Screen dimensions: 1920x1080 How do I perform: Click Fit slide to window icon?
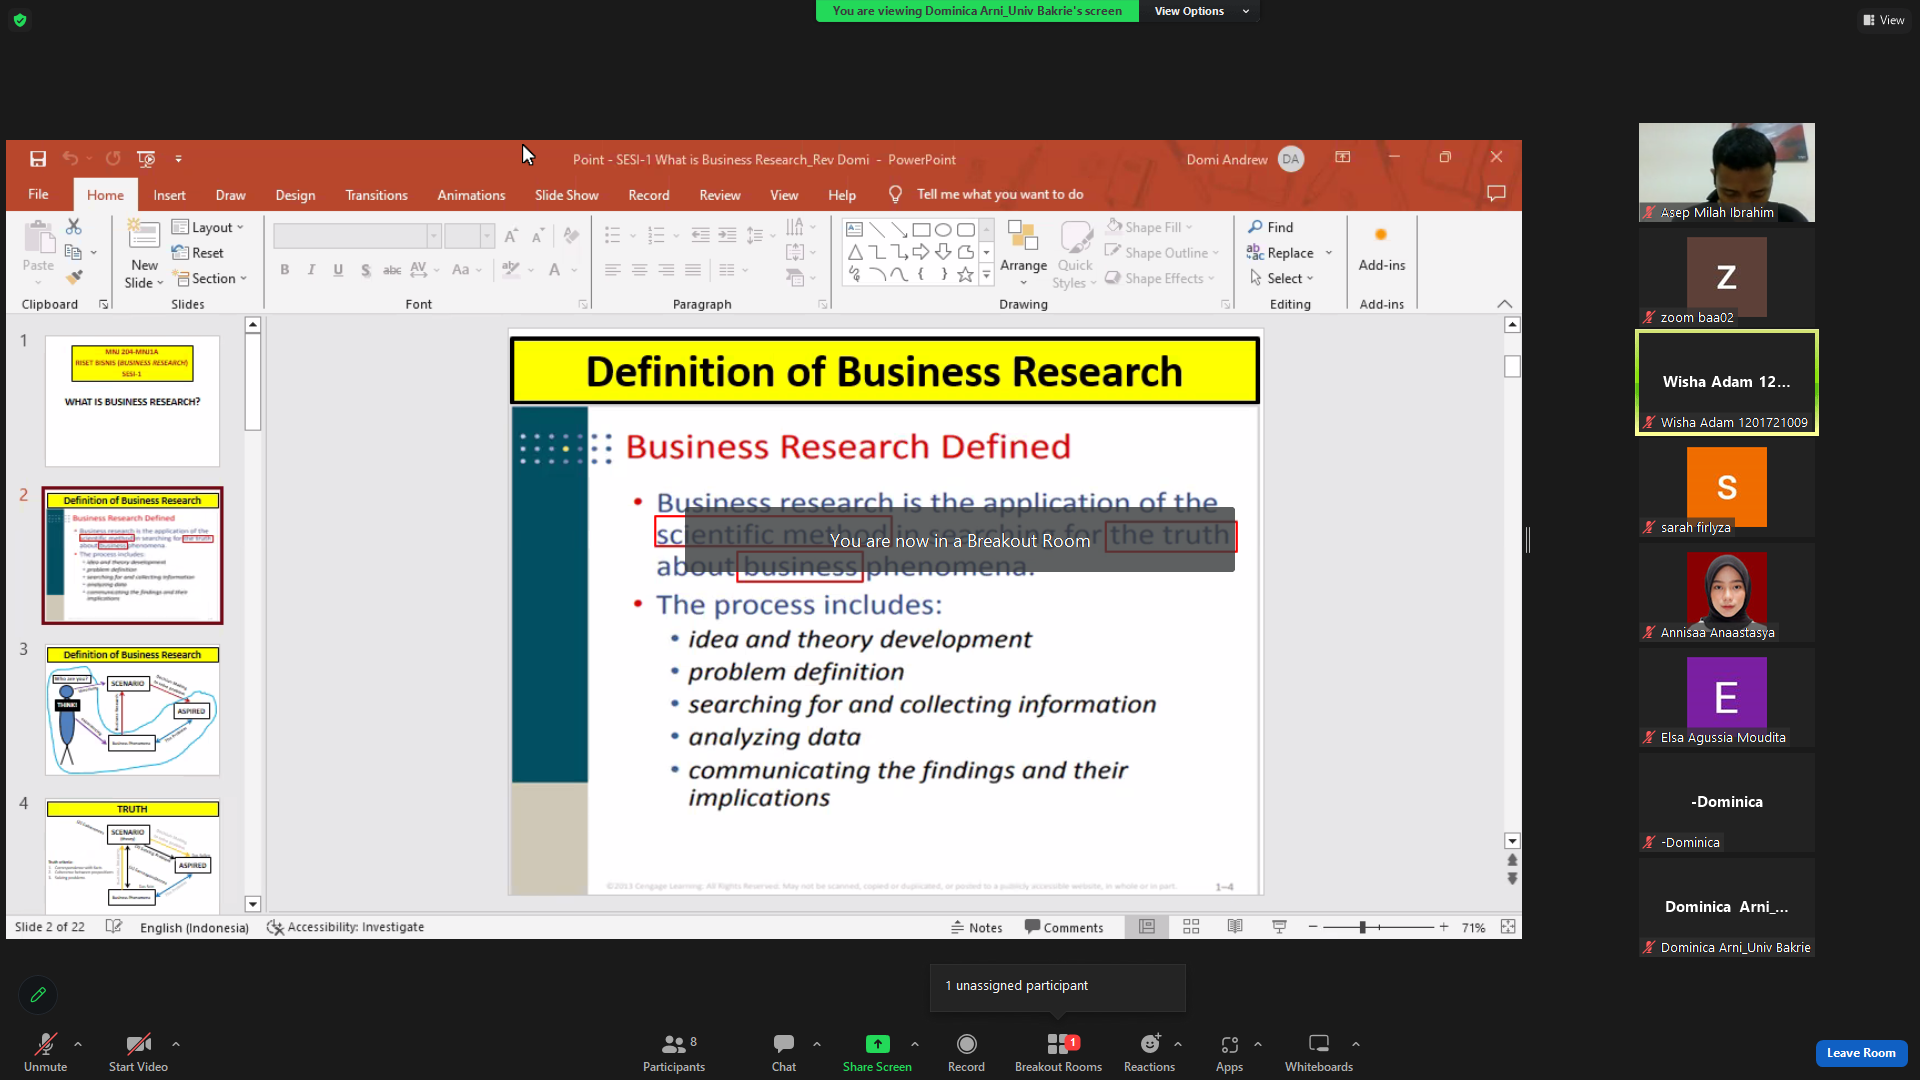(1508, 927)
